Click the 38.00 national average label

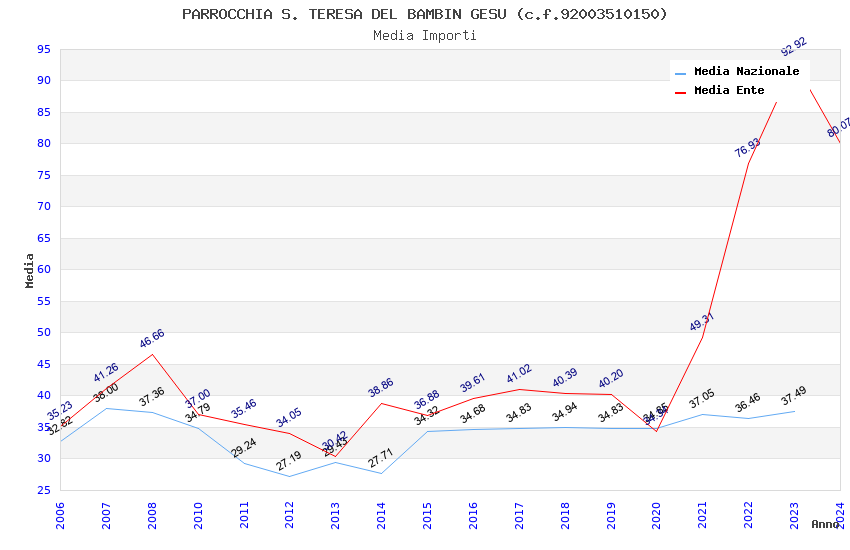click(106, 393)
